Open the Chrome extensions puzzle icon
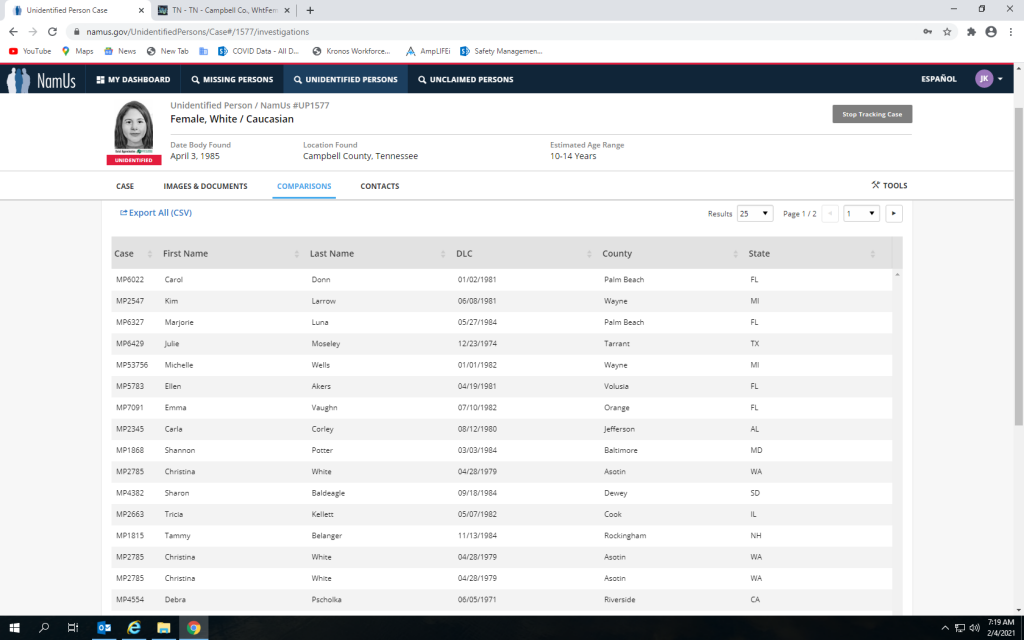The image size is (1024, 640). tap(970, 31)
